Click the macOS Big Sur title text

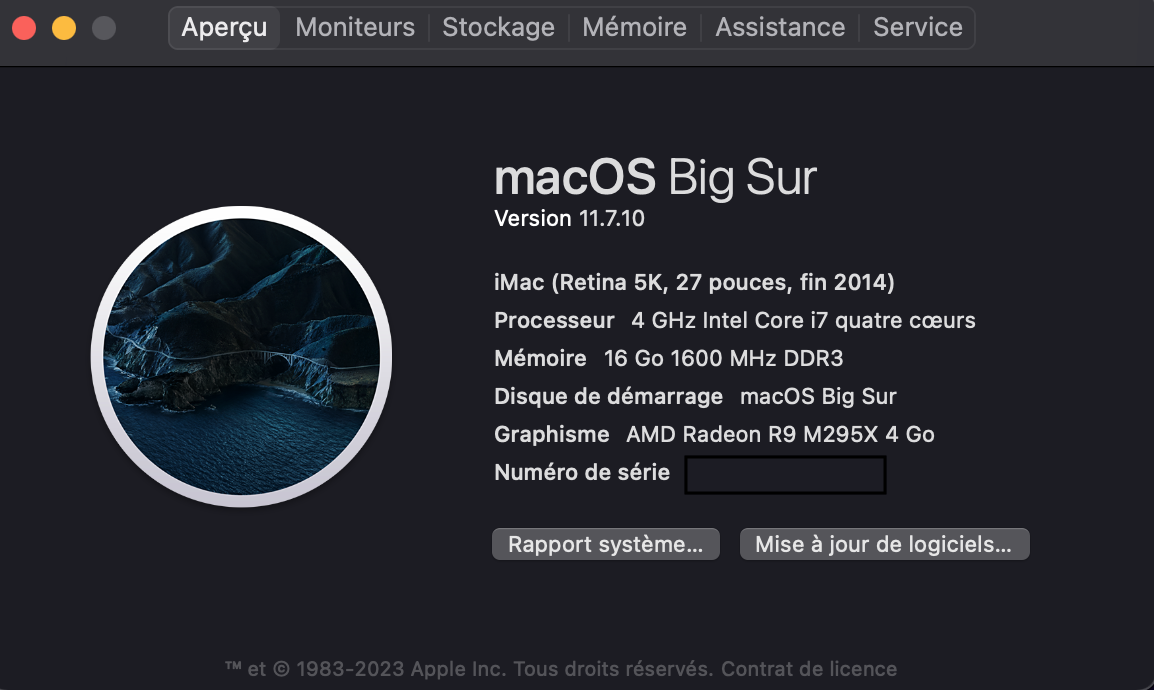[x=655, y=178]
